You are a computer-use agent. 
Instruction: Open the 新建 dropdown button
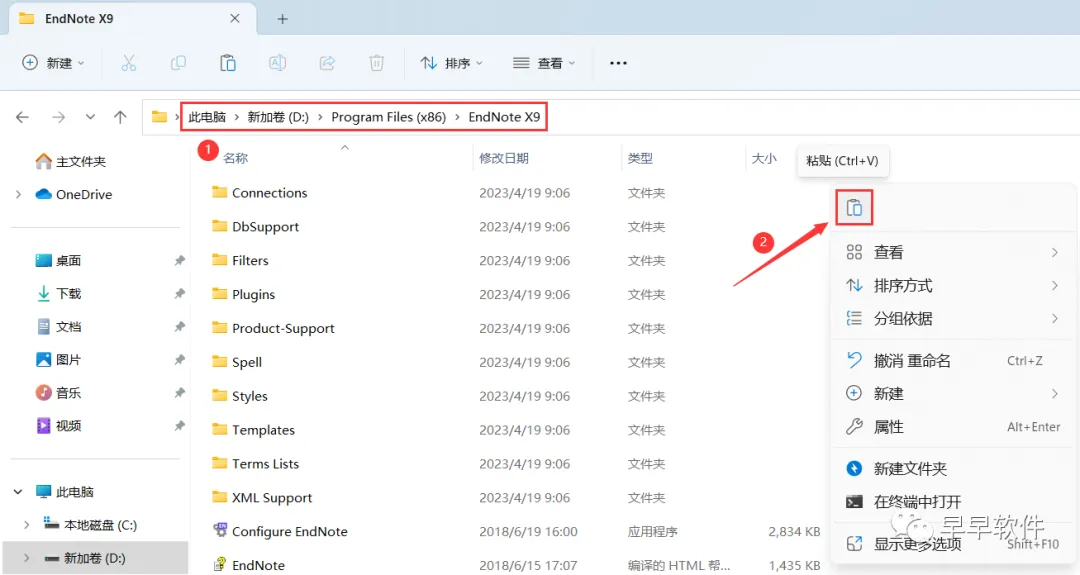54,63
